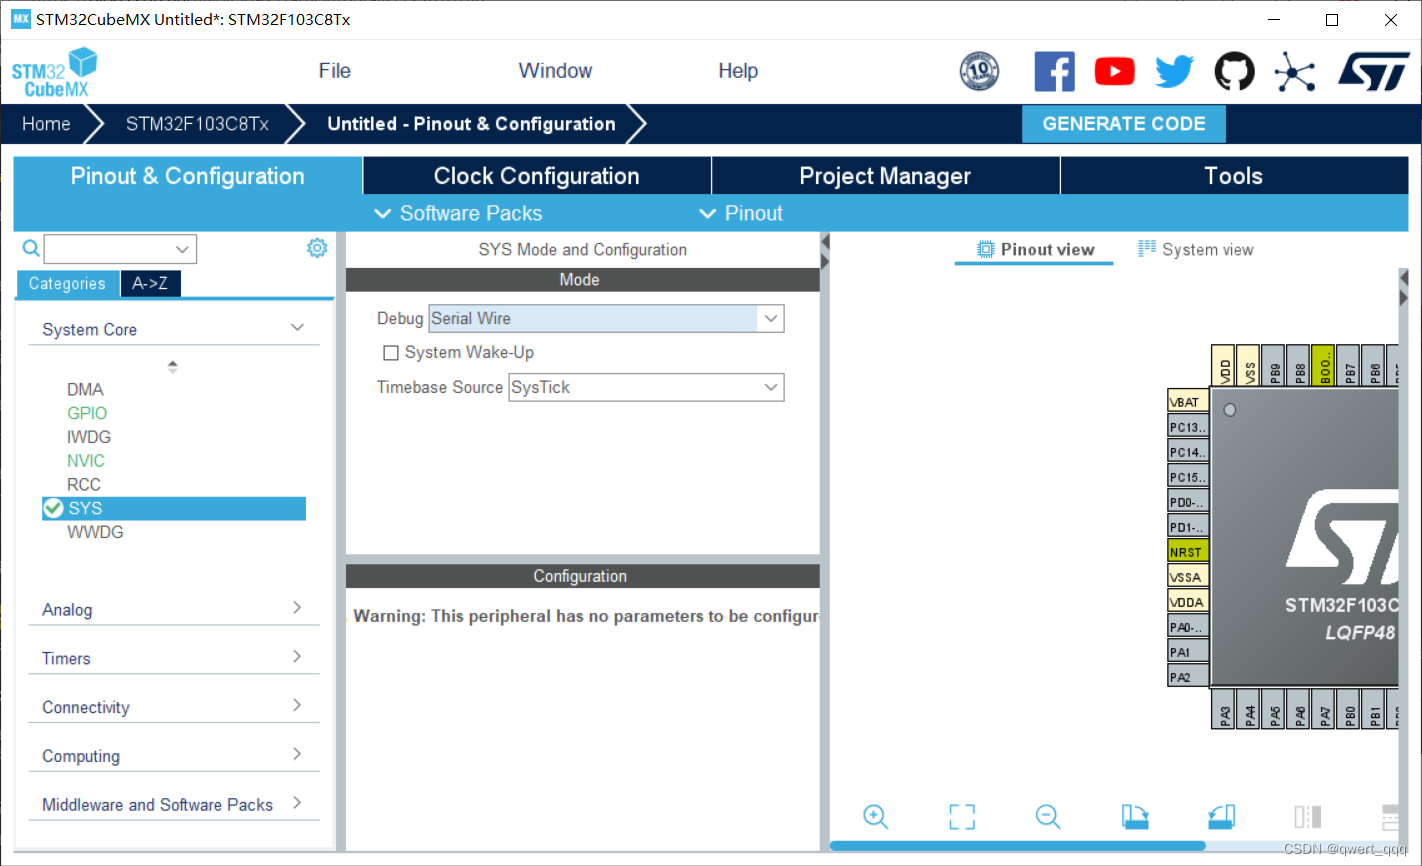Click the STM32CubeMX logo
Screen dimensions: 1422x866
55,72
